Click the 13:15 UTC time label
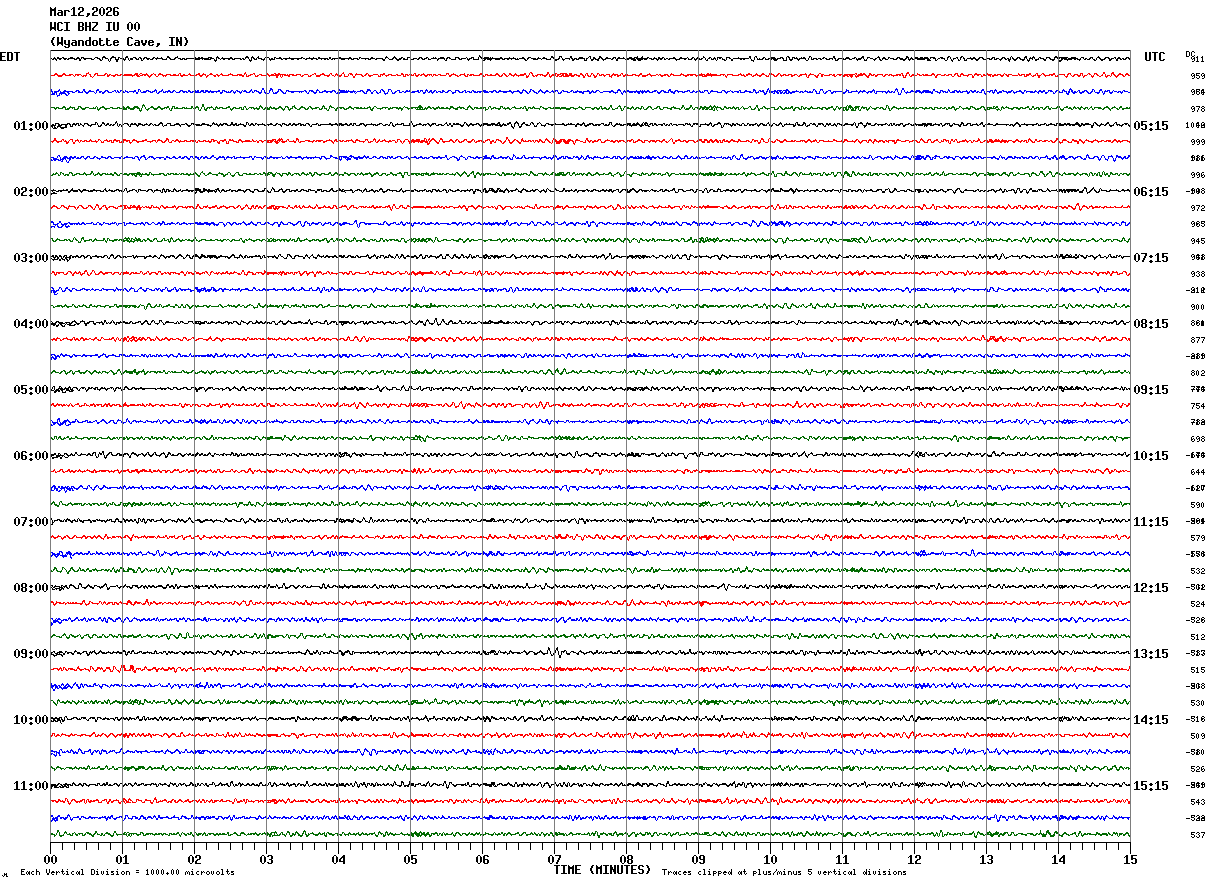Image resolution: width=1210 pixels, height=886 pixels. (x=1150, y=654)
